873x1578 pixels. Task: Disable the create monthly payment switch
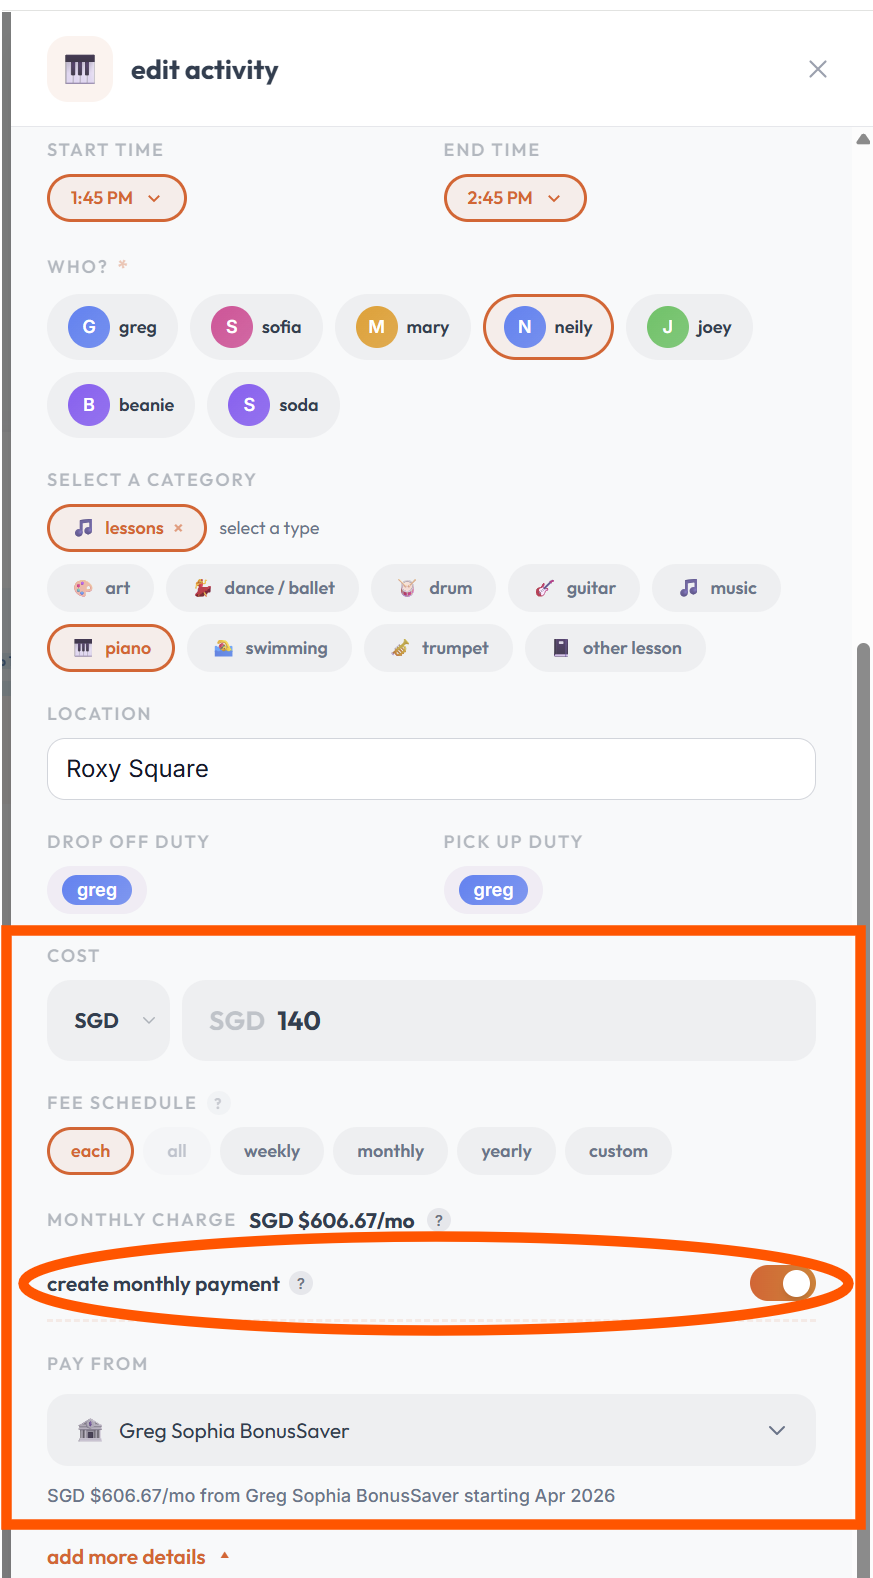tap(783, 1283)
